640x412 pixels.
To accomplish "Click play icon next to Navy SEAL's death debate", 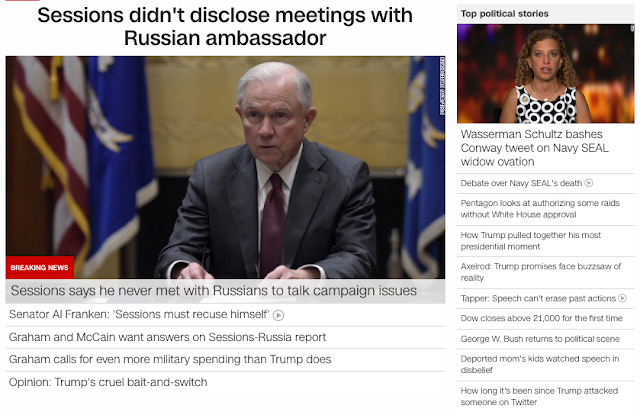I will click(x=589, y=183).
